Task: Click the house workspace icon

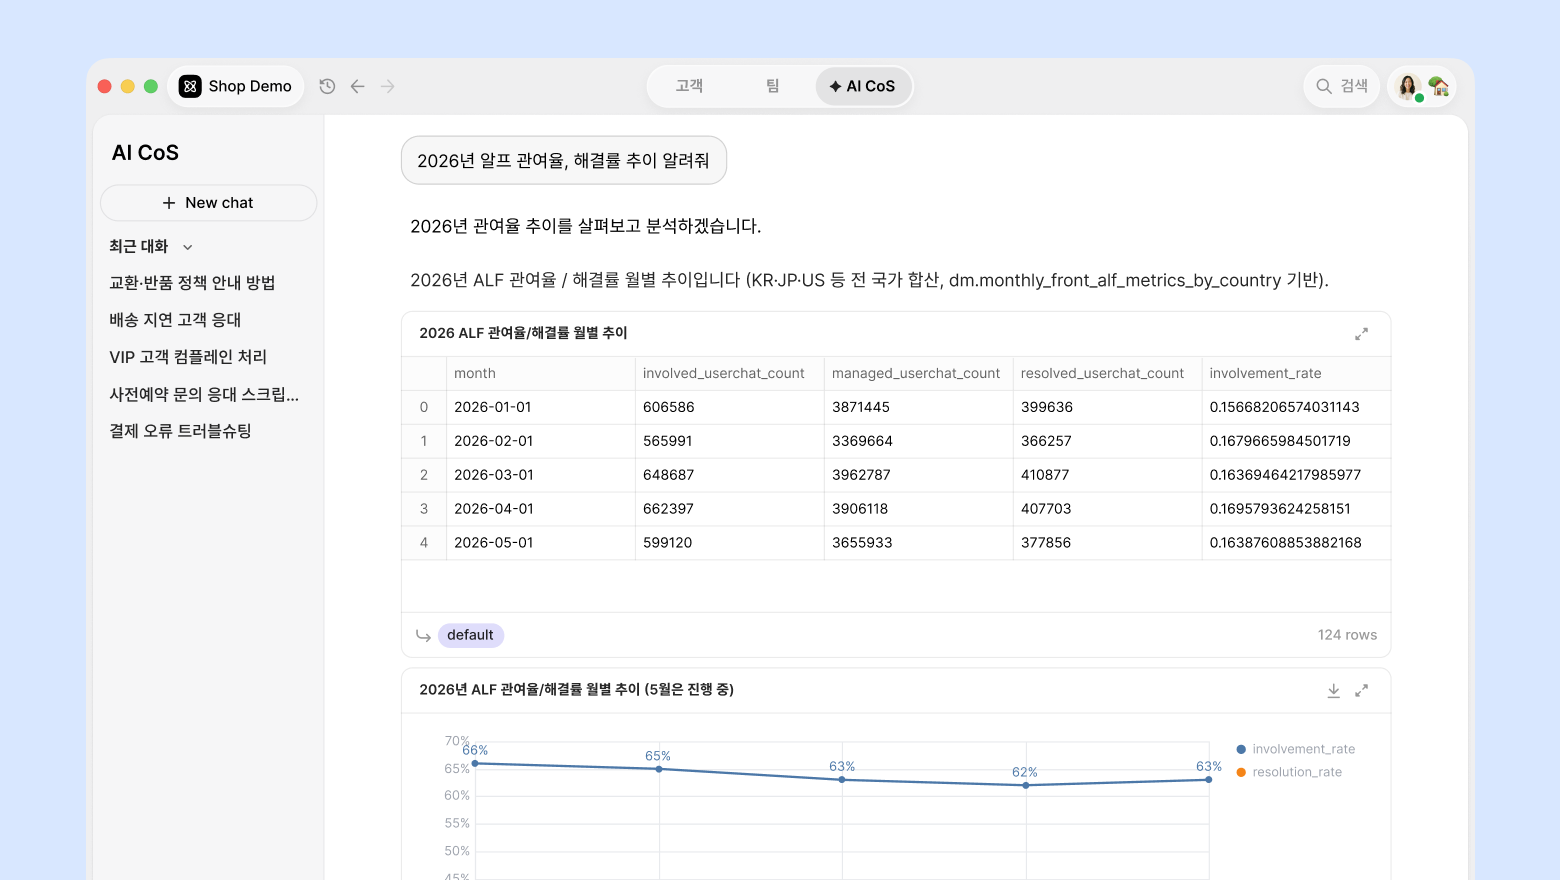Action: tap(1438, 86)
